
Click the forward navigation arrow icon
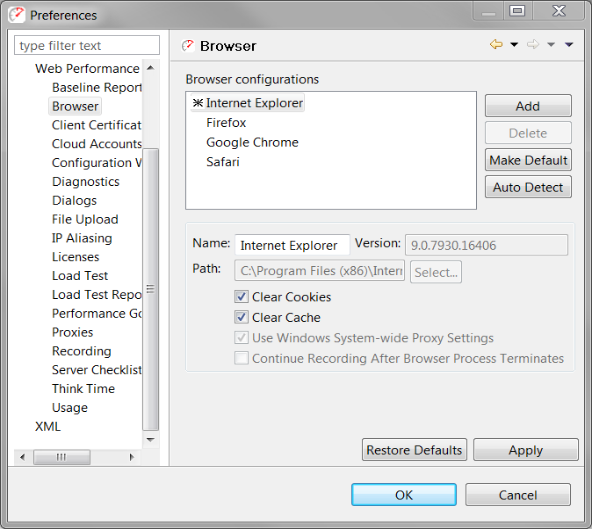click(533, 45)
